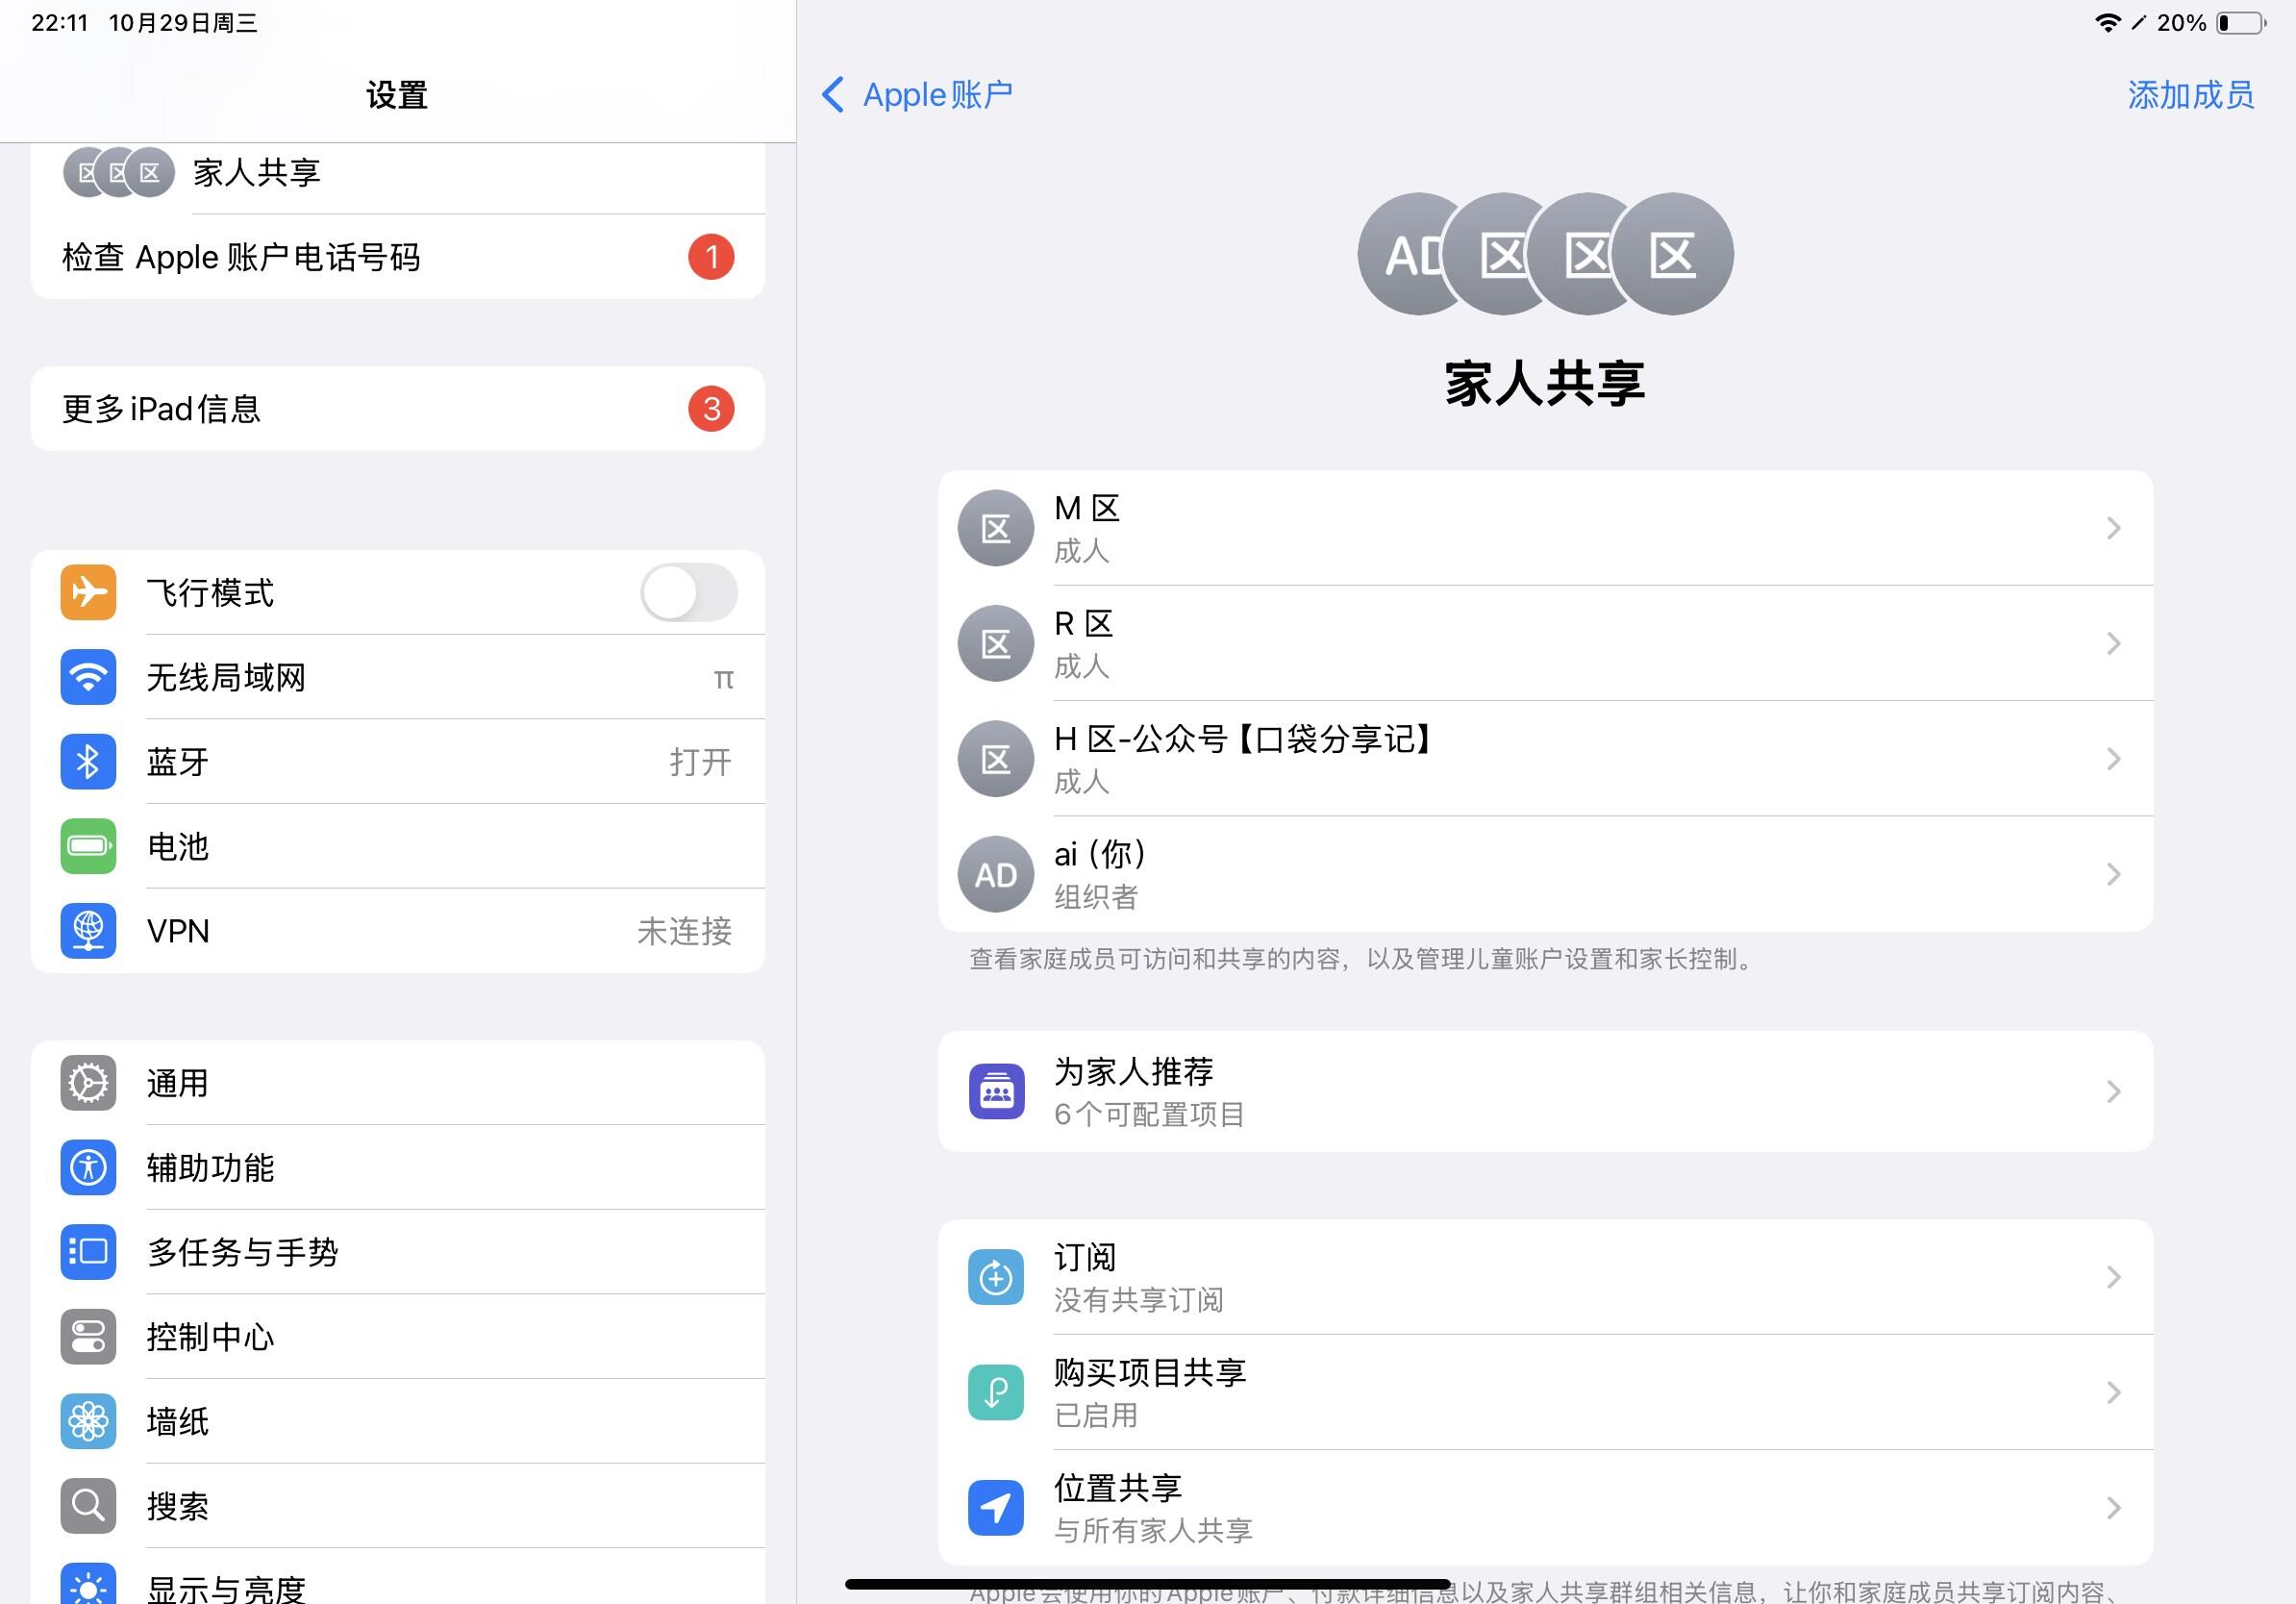Tap 添加成员 to add a member
The height and width of the screenshot is (1604, 2296).
(x=2190, y=95)
